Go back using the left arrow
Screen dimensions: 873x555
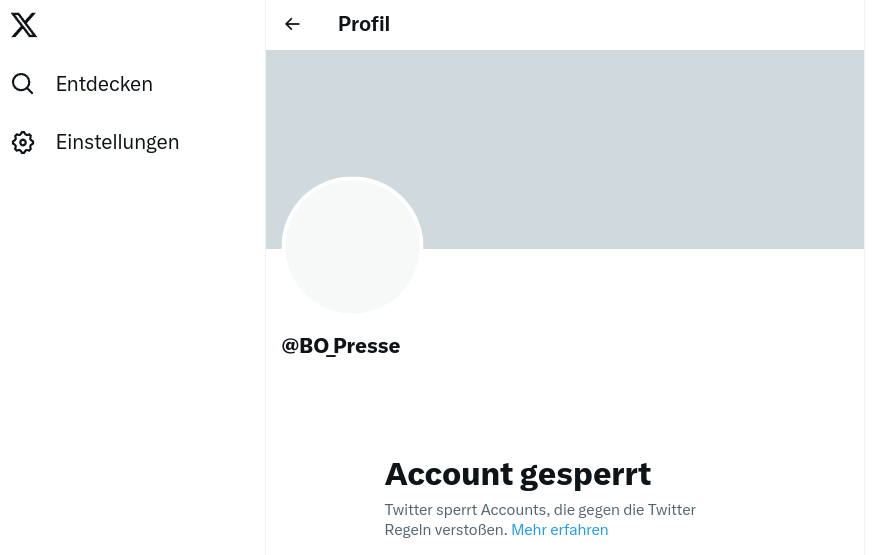coord(292,24)
